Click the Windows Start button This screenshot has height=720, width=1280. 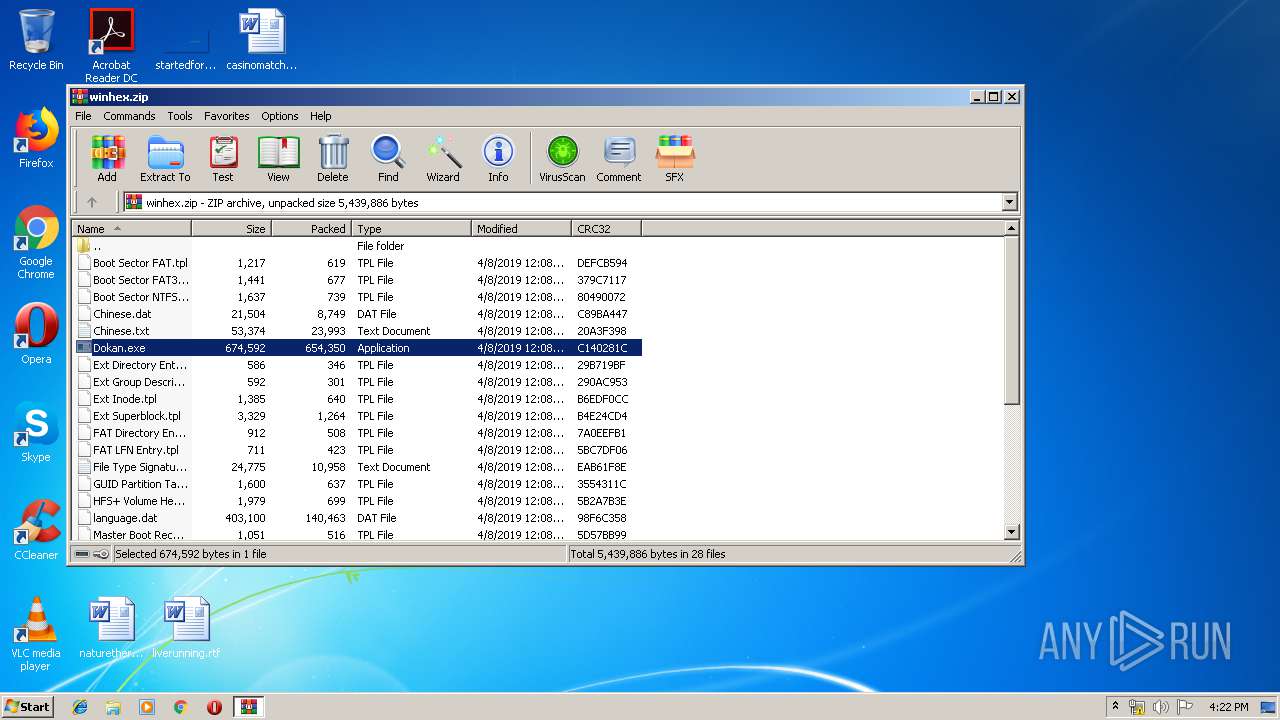pos(27,706)
